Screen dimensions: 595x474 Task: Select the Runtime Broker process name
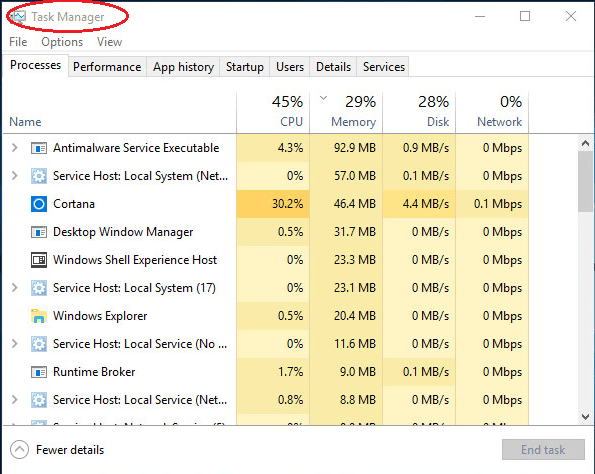94,372
